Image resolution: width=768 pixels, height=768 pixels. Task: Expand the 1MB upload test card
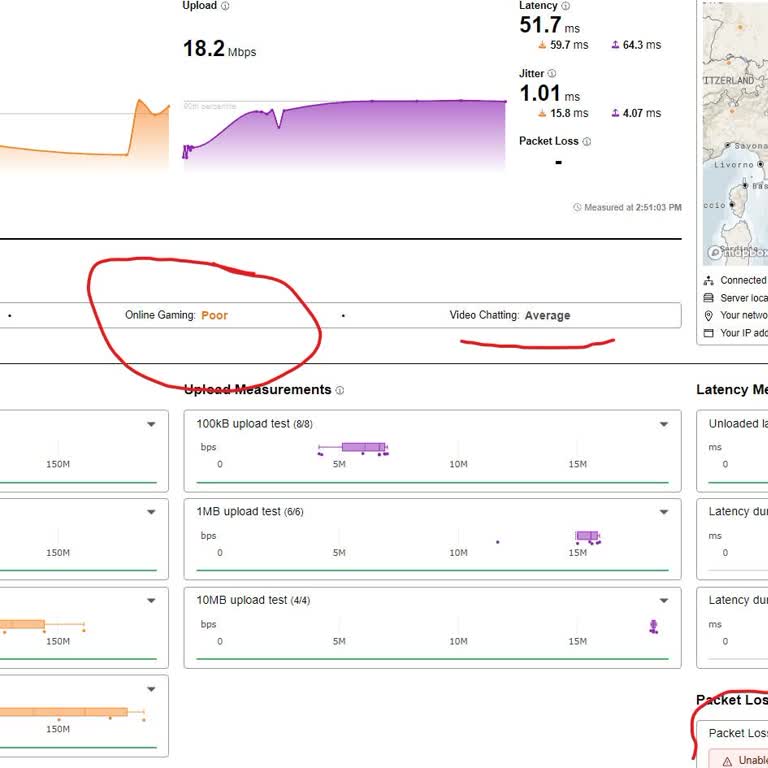click(663, 512)
